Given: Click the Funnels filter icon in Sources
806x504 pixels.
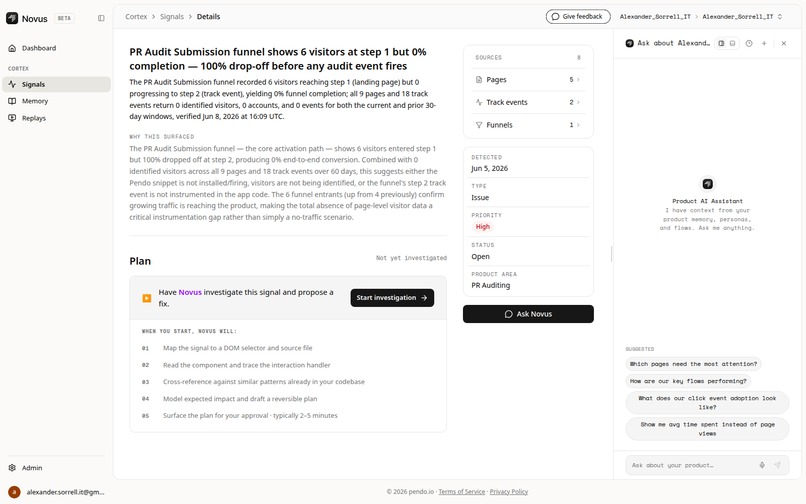Looking at the screenshot, I should click(x=479, y=125).
